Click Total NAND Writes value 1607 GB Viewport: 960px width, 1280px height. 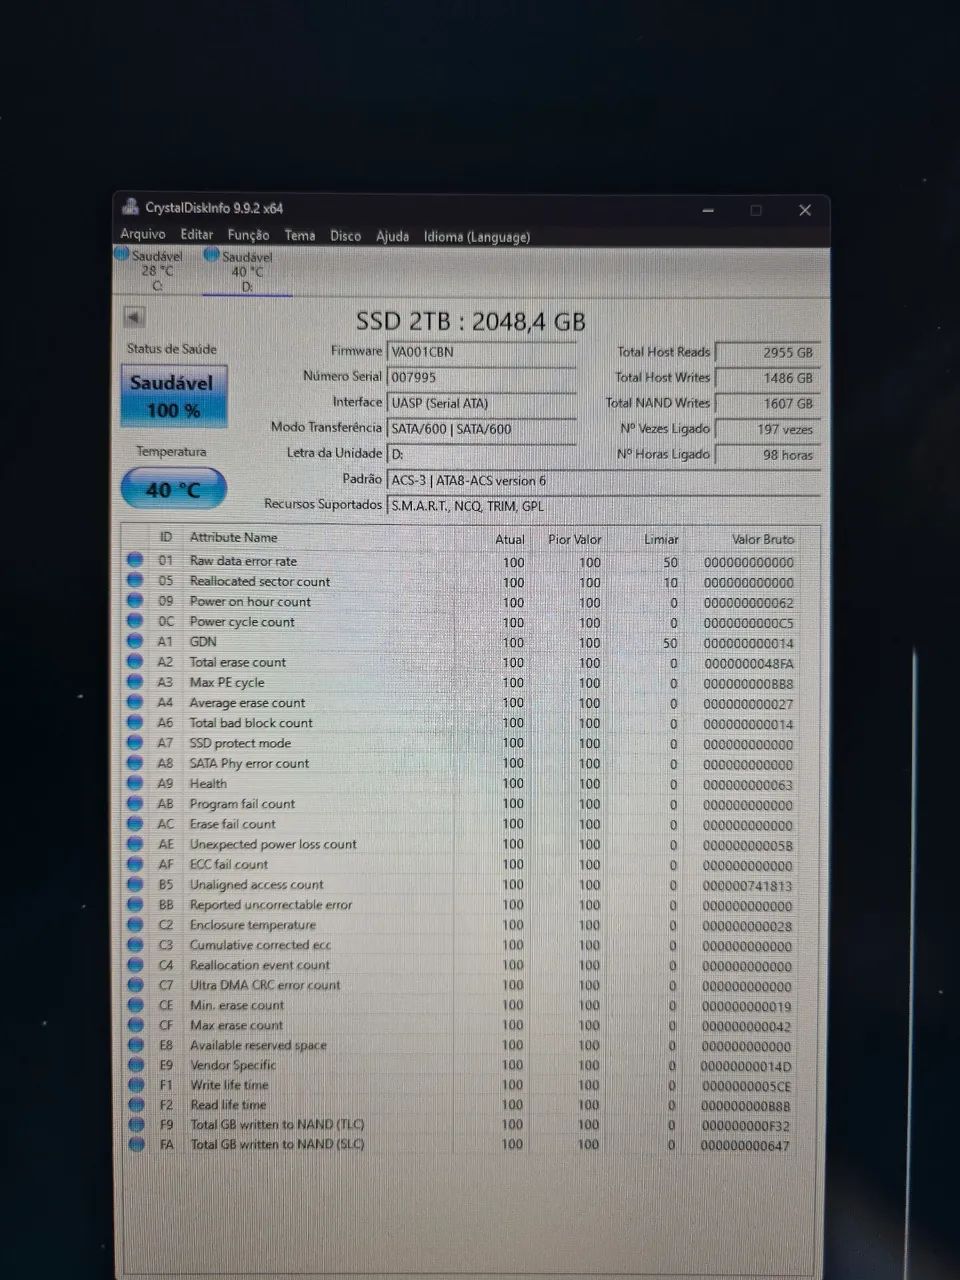click(x=767, y=404)
